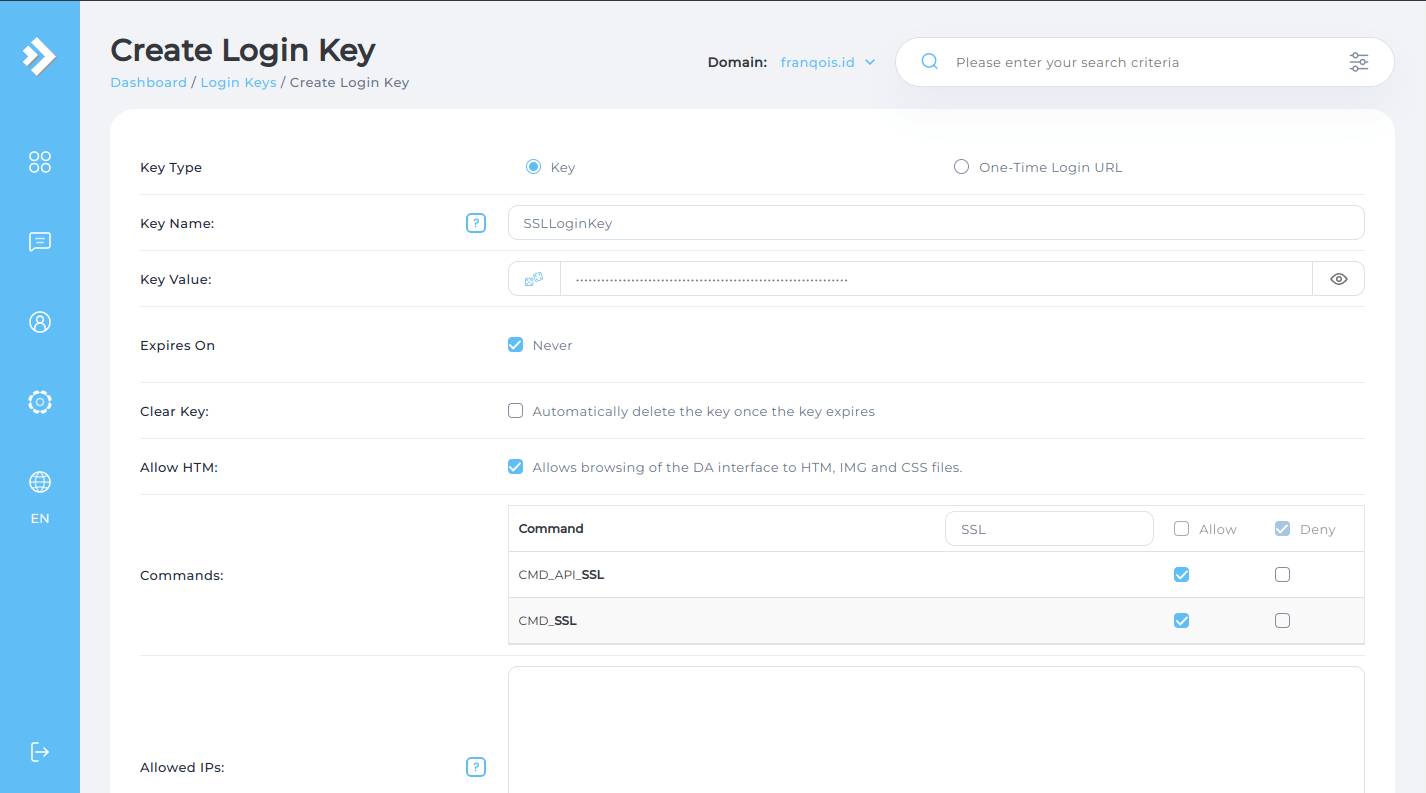Click the Key Value password field
This screenshot has width=1426, height=793.
(936, 279)
